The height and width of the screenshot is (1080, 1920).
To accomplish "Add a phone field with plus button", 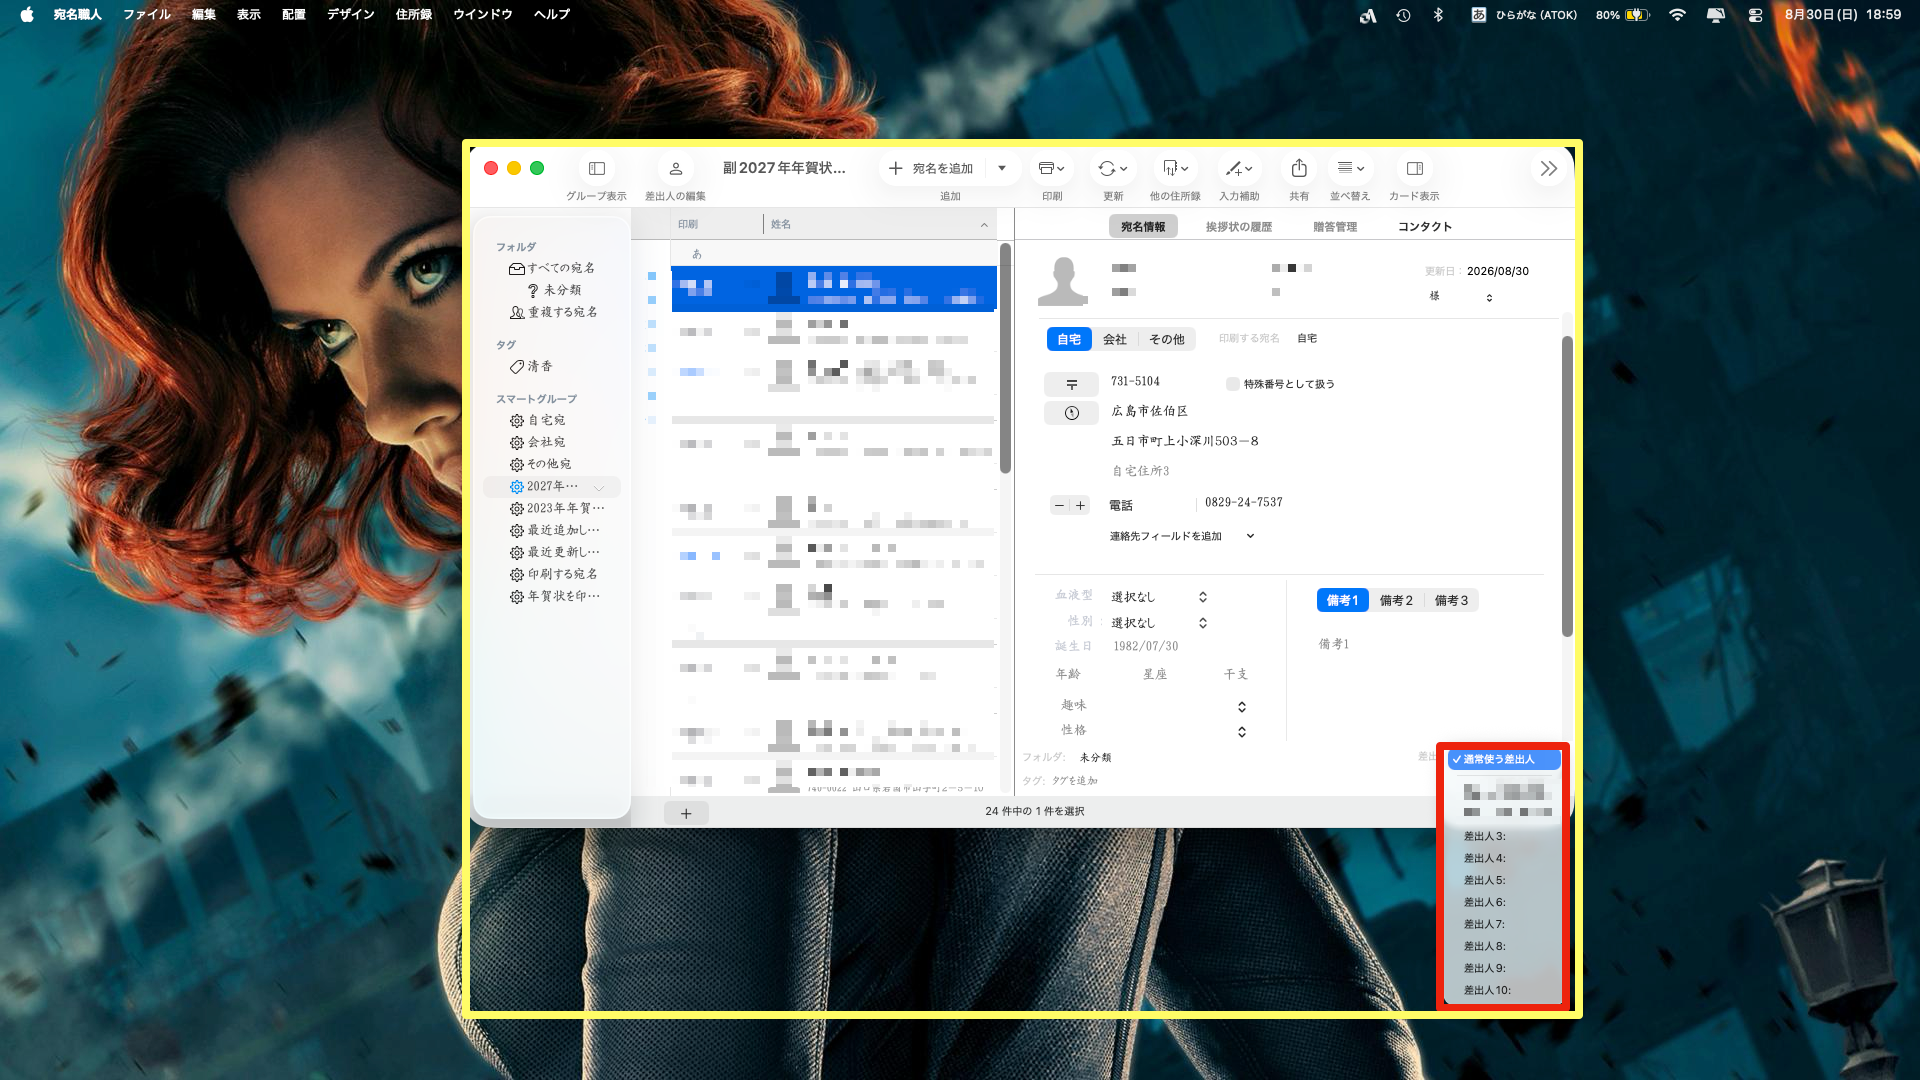I will click(1080, 505).
